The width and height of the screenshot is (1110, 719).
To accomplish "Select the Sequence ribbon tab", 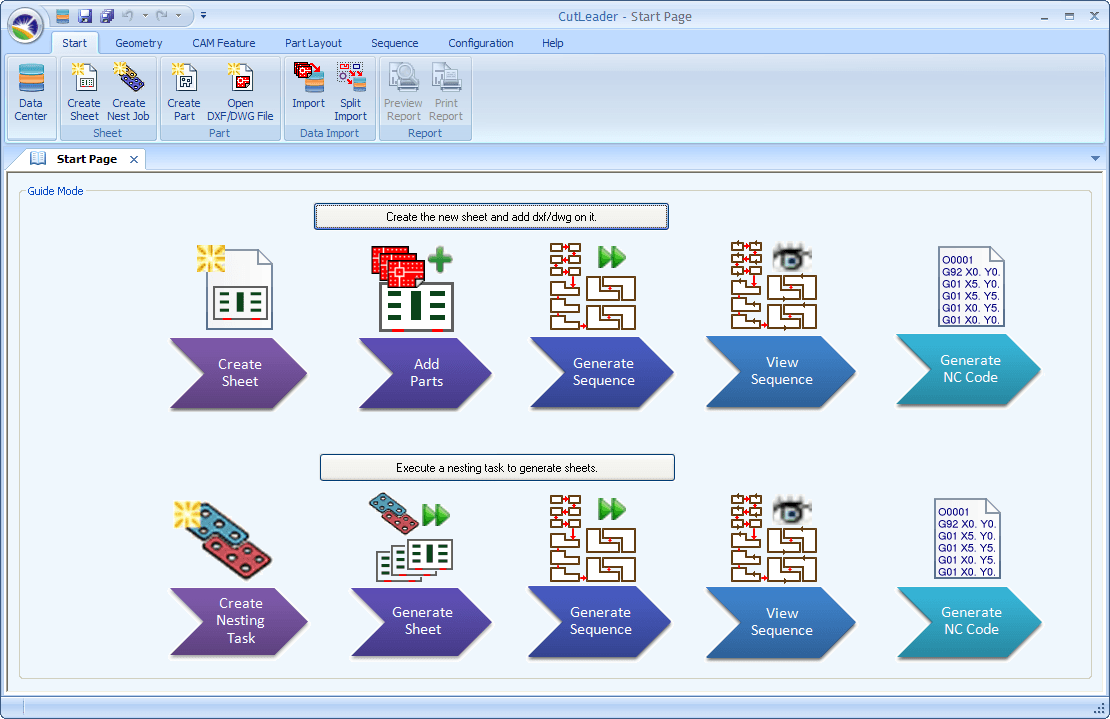I will tap(394, 43).
